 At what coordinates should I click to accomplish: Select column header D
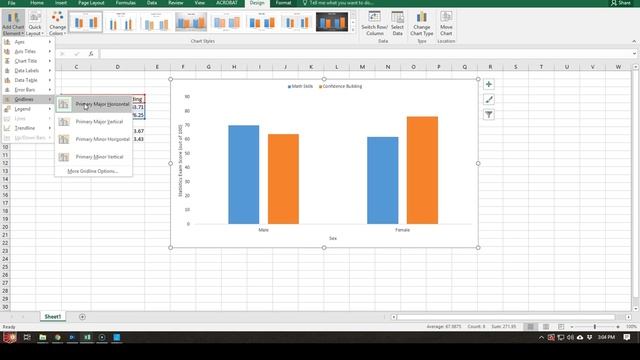click(118, 67)
